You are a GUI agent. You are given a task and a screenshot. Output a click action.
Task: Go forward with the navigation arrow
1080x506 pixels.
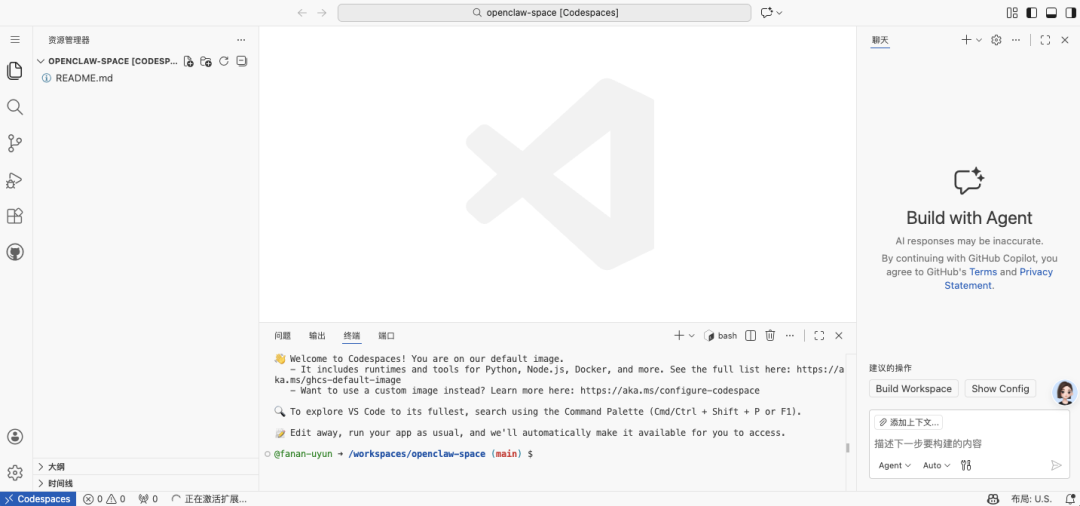[x=322, y=12]
